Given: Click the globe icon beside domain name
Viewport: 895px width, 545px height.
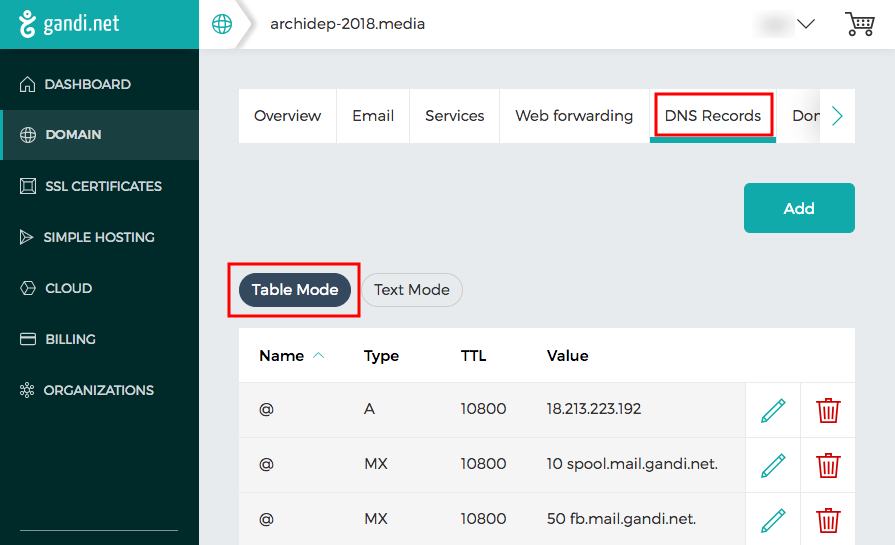Looking at the screenshot, I should pos(222,24).
